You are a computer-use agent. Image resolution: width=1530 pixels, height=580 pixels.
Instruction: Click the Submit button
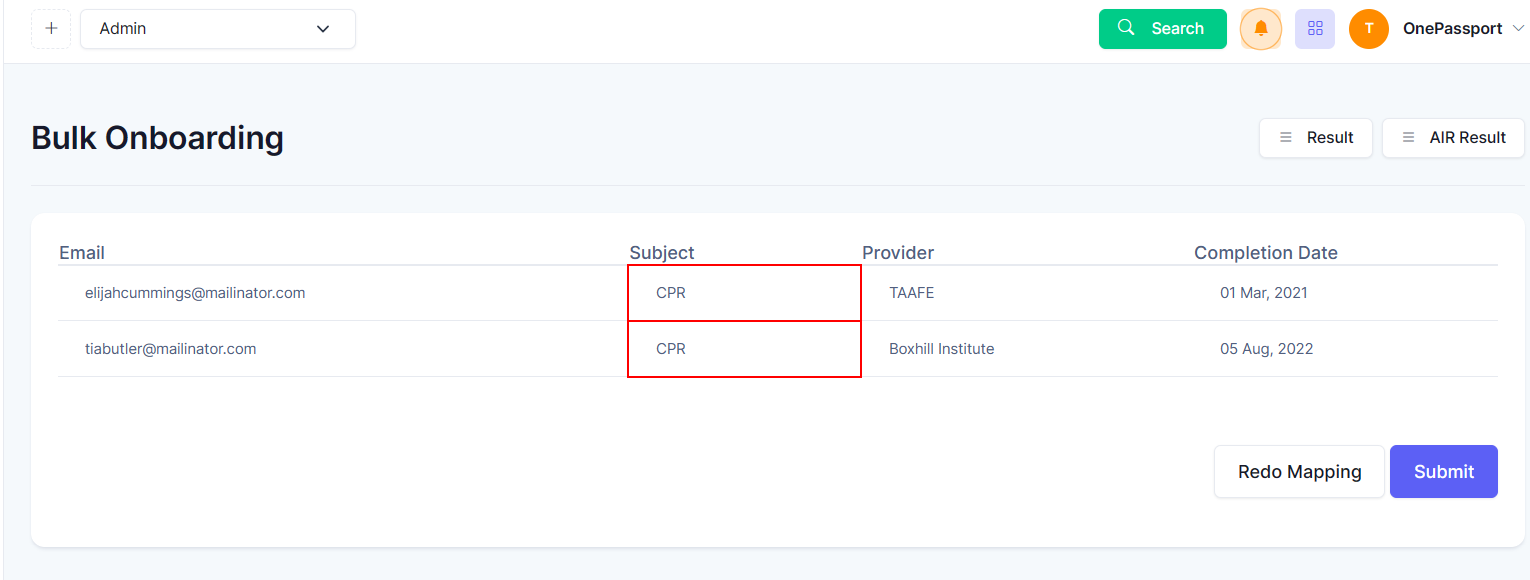1444,472
